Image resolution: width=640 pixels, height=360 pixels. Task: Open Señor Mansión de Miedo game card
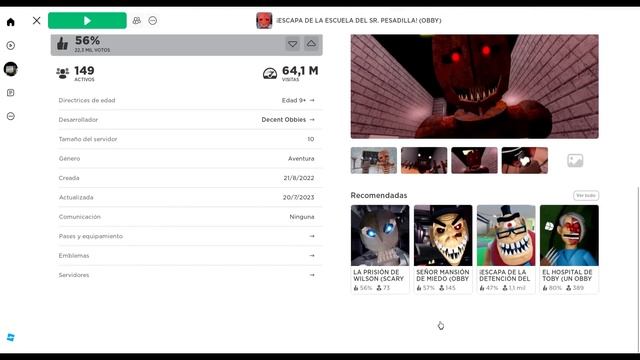click(x=443, y=249)
